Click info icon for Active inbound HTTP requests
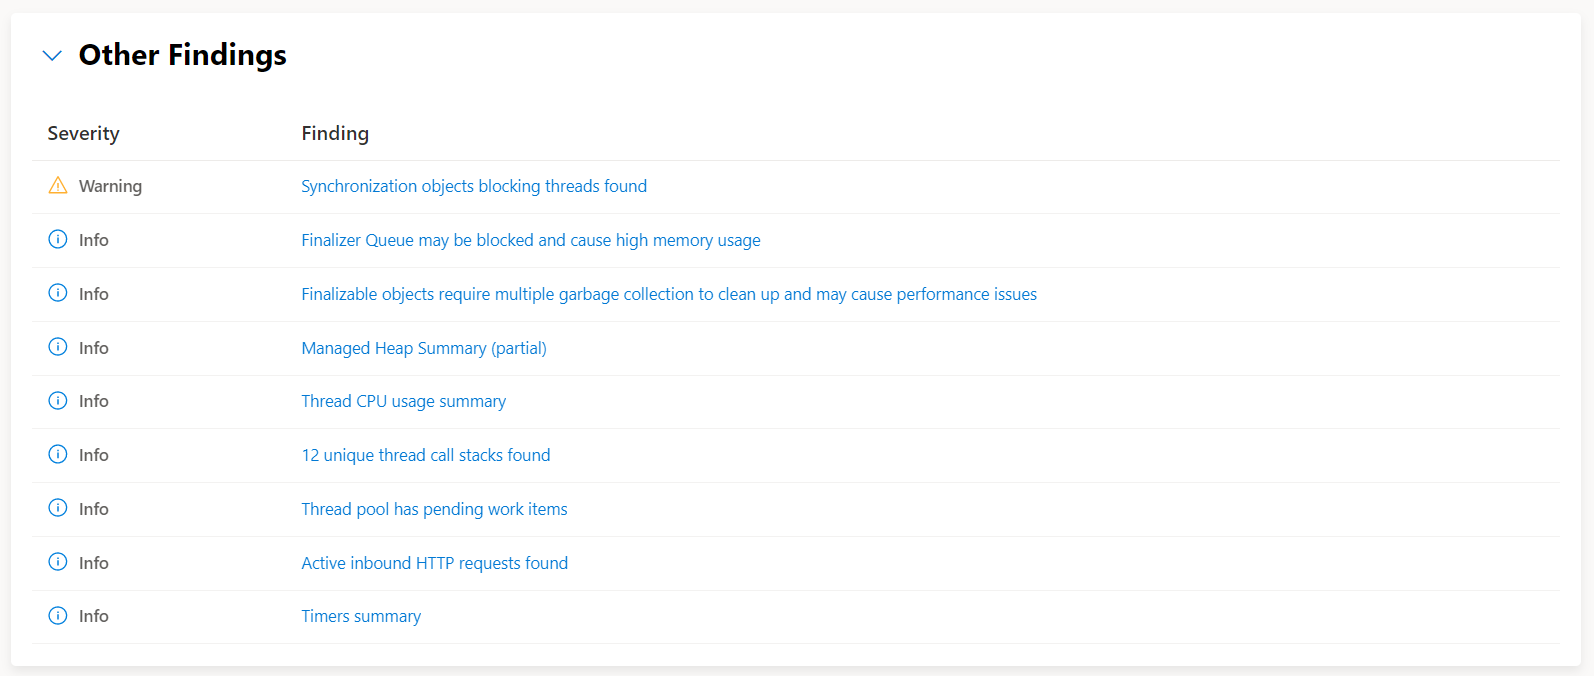The height and width of the screenshot is (676, 1594). (x=58, y=562)
